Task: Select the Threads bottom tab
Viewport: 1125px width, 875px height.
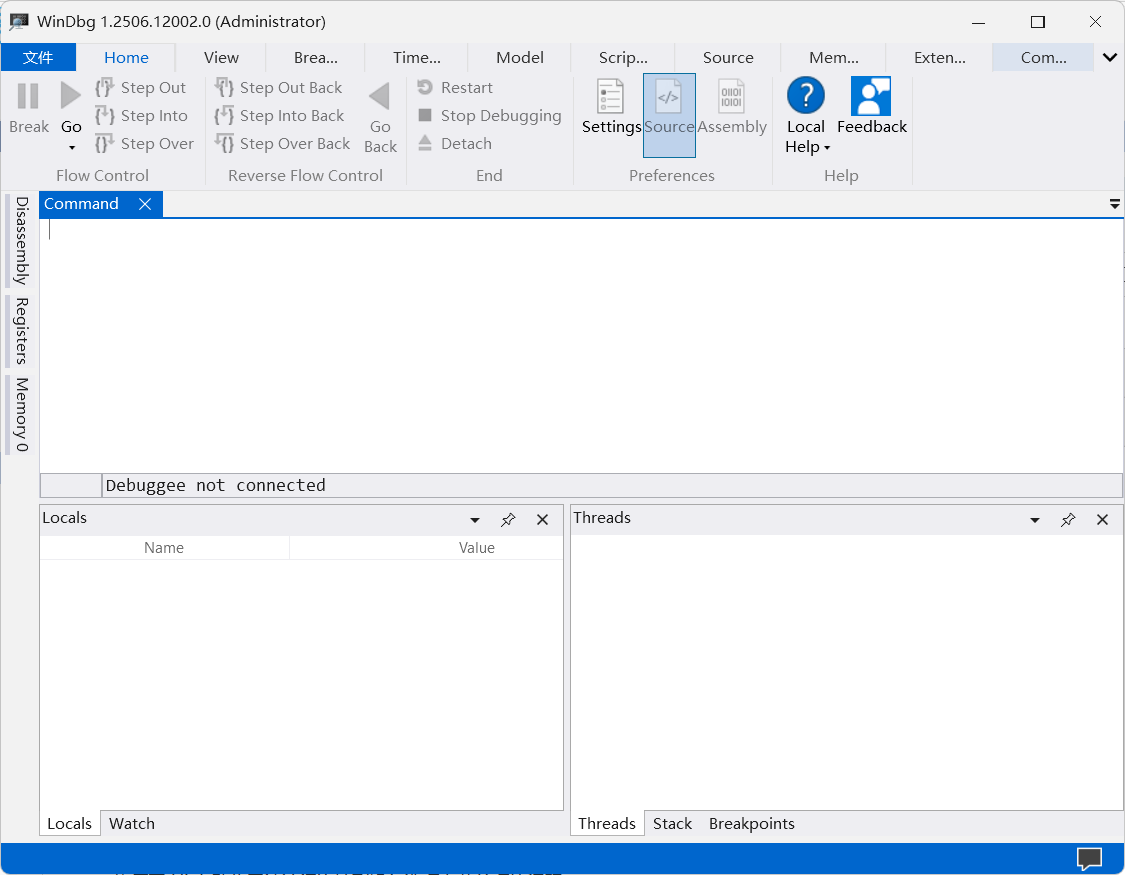Action: [x=607, y=824]
